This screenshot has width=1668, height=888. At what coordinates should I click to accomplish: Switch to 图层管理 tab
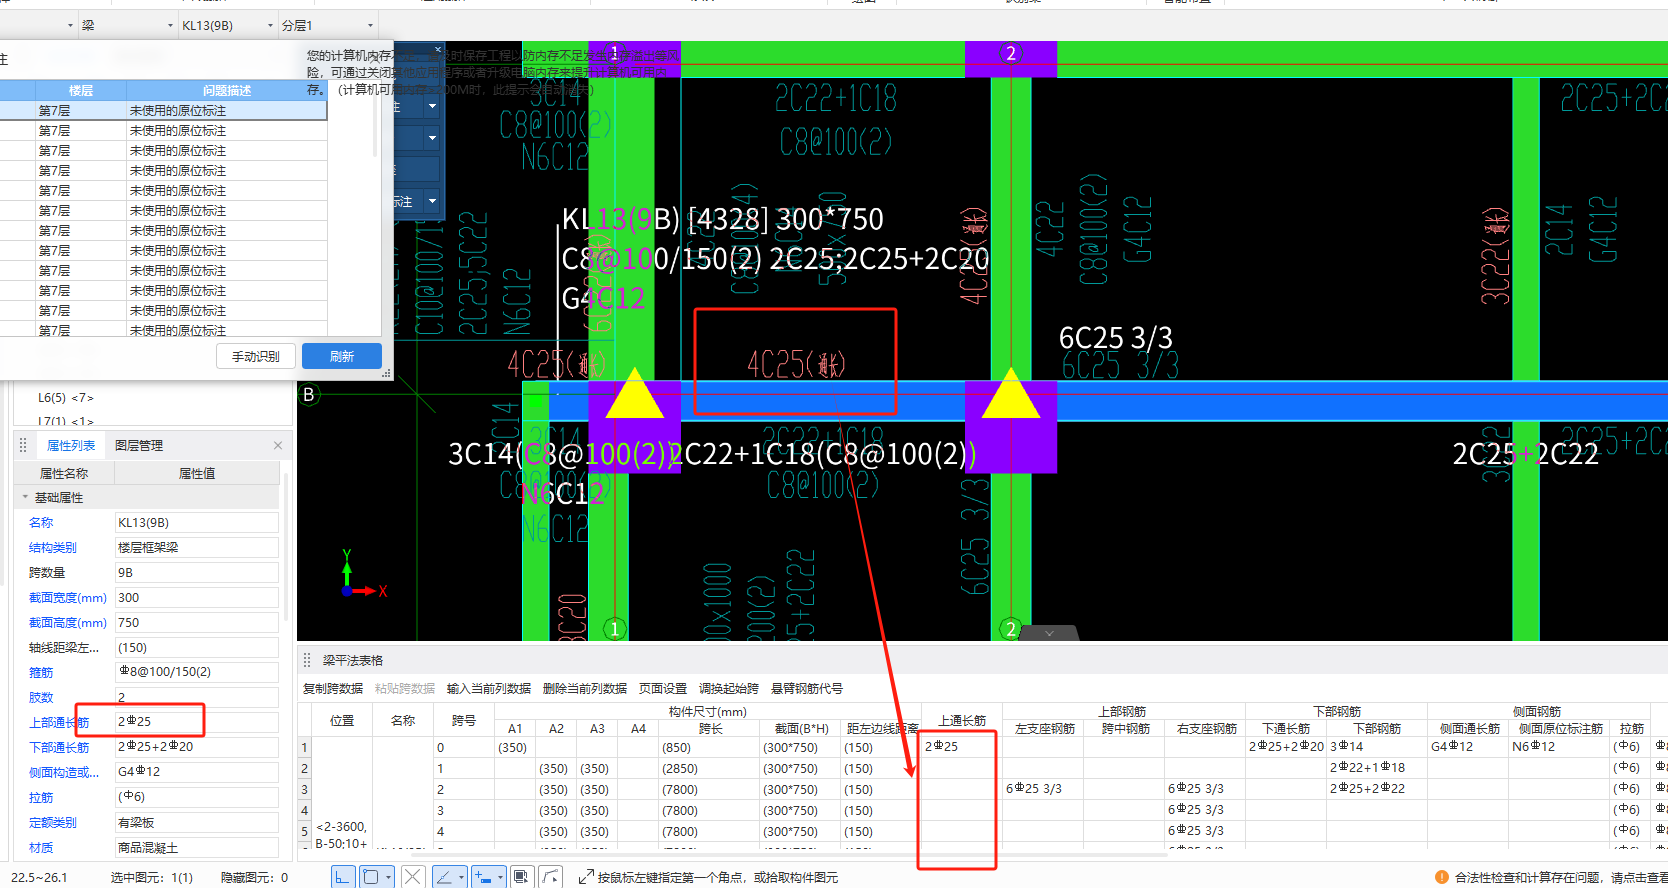coord(139,446)
